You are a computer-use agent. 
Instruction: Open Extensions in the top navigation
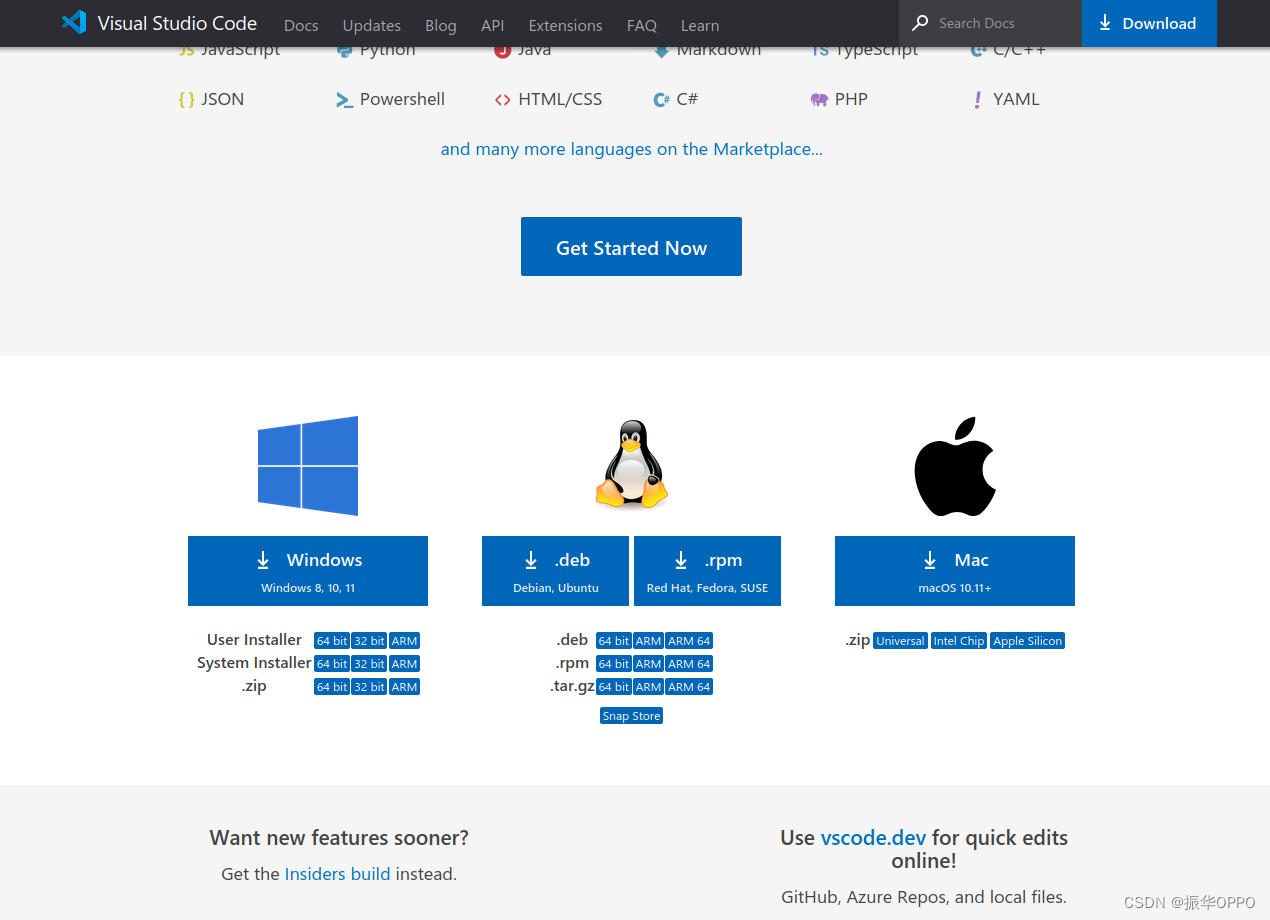pyautogui.click(x=566, y=25)
